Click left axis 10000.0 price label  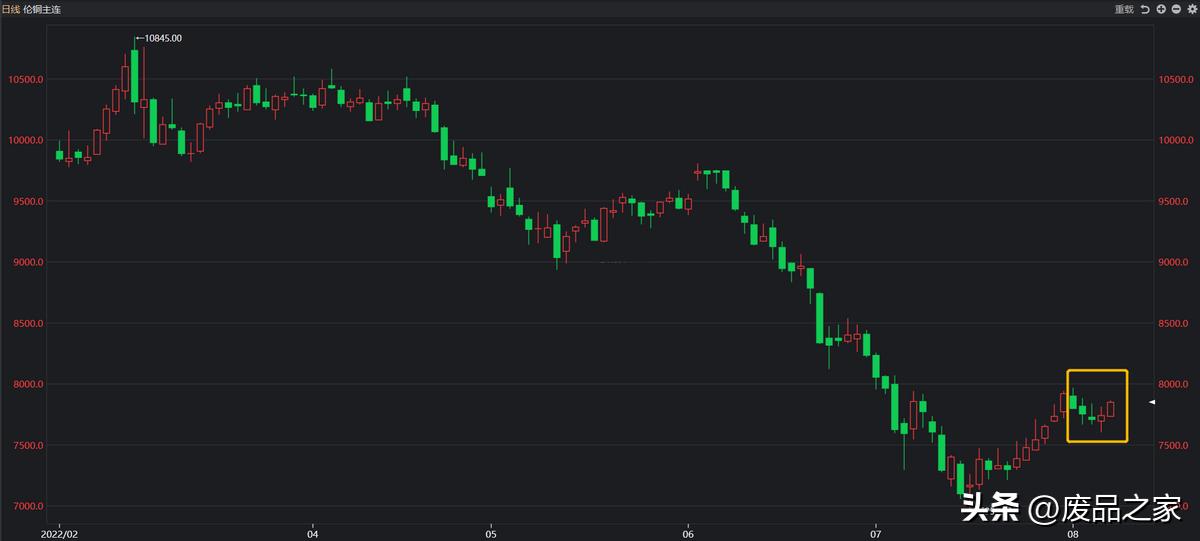[27, 140]
